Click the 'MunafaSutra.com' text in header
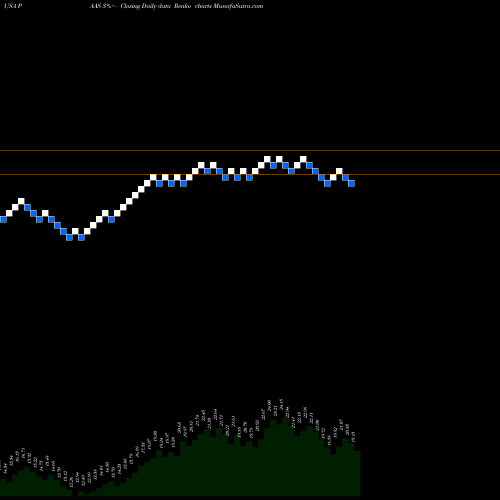 238,6
